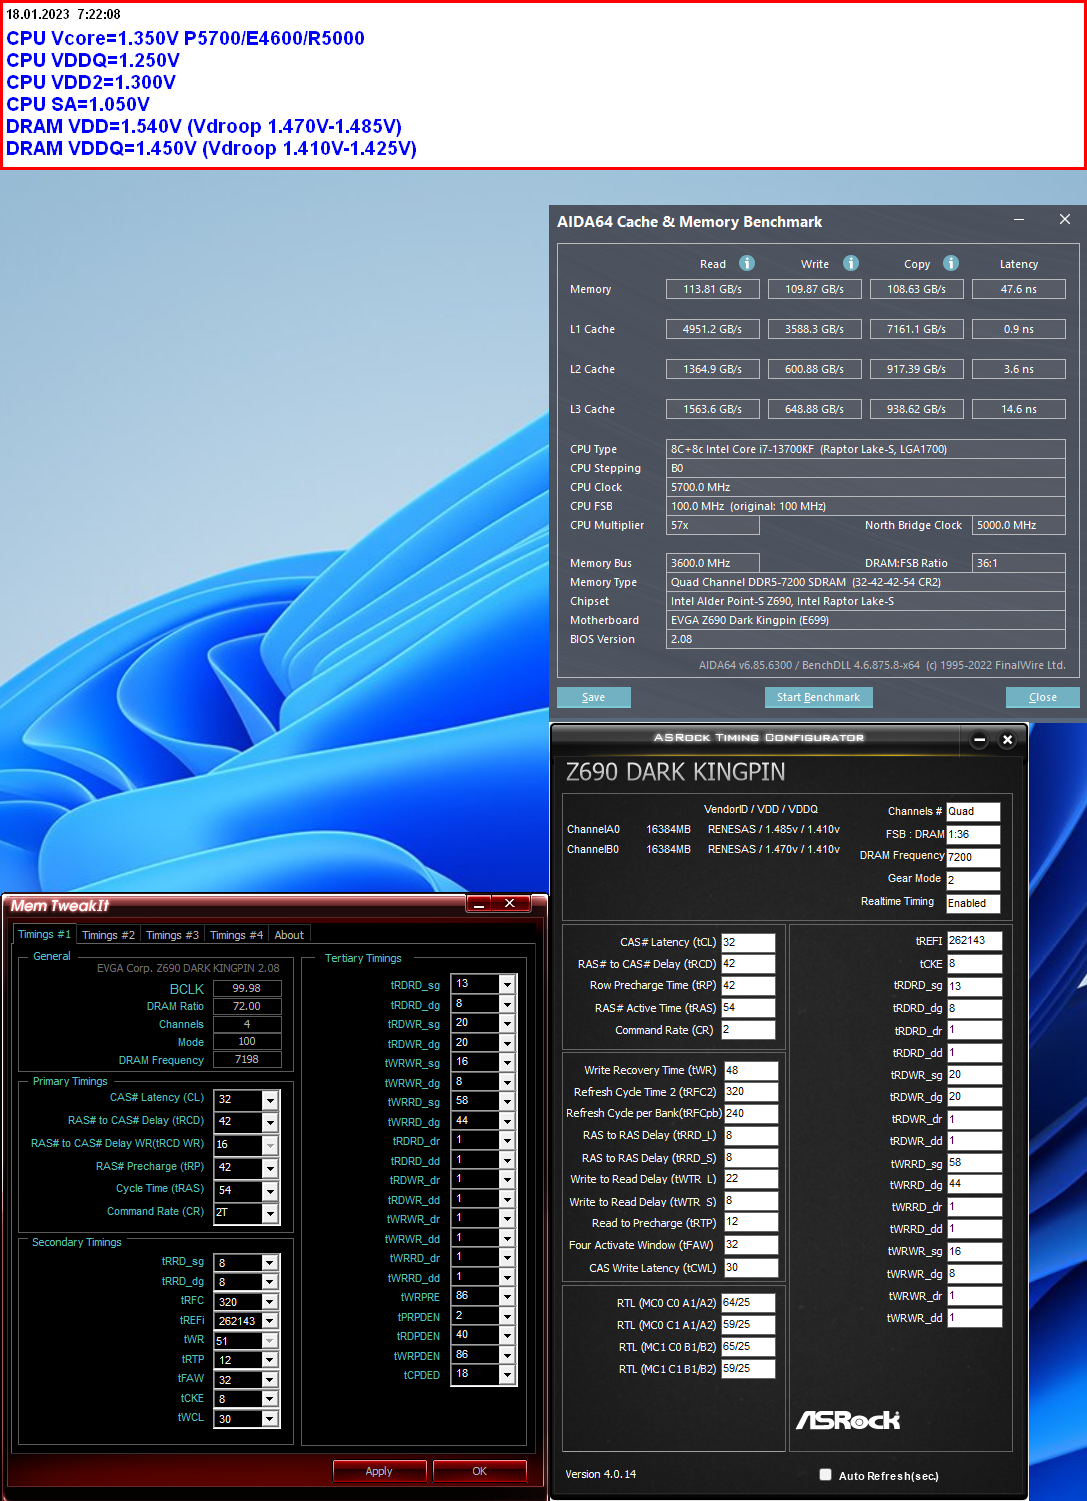Click the ASRock logo in Timing Configurator
Screen dimensions: 1087x1501
point(848,1420)
